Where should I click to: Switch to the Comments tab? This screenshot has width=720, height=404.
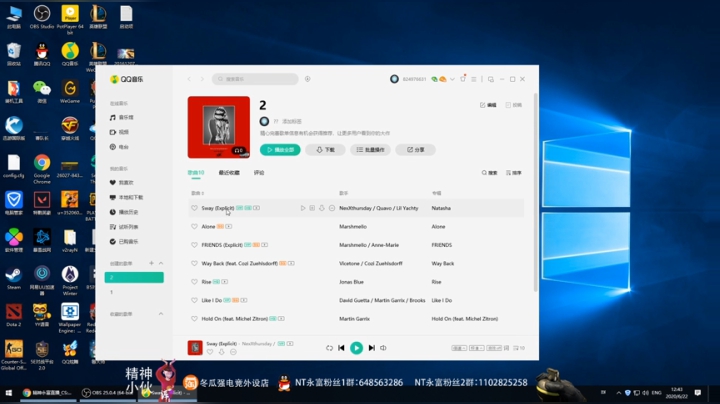pos(259,173)
